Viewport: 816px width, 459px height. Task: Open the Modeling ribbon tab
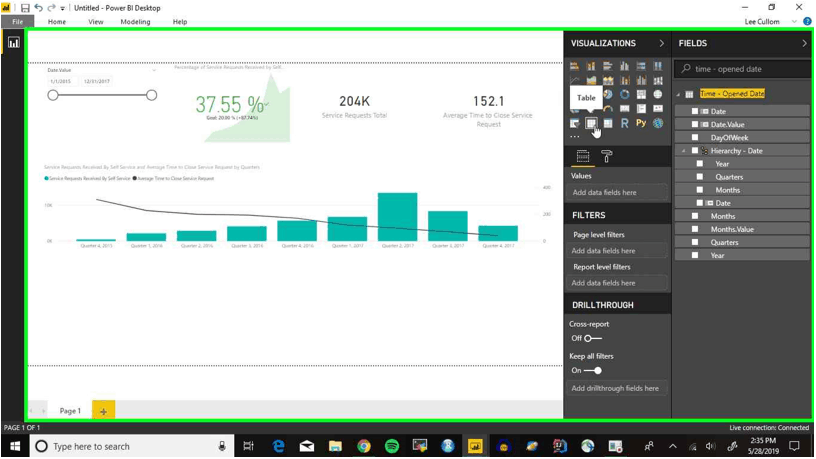pyautogui.click(x=135, y=22)
